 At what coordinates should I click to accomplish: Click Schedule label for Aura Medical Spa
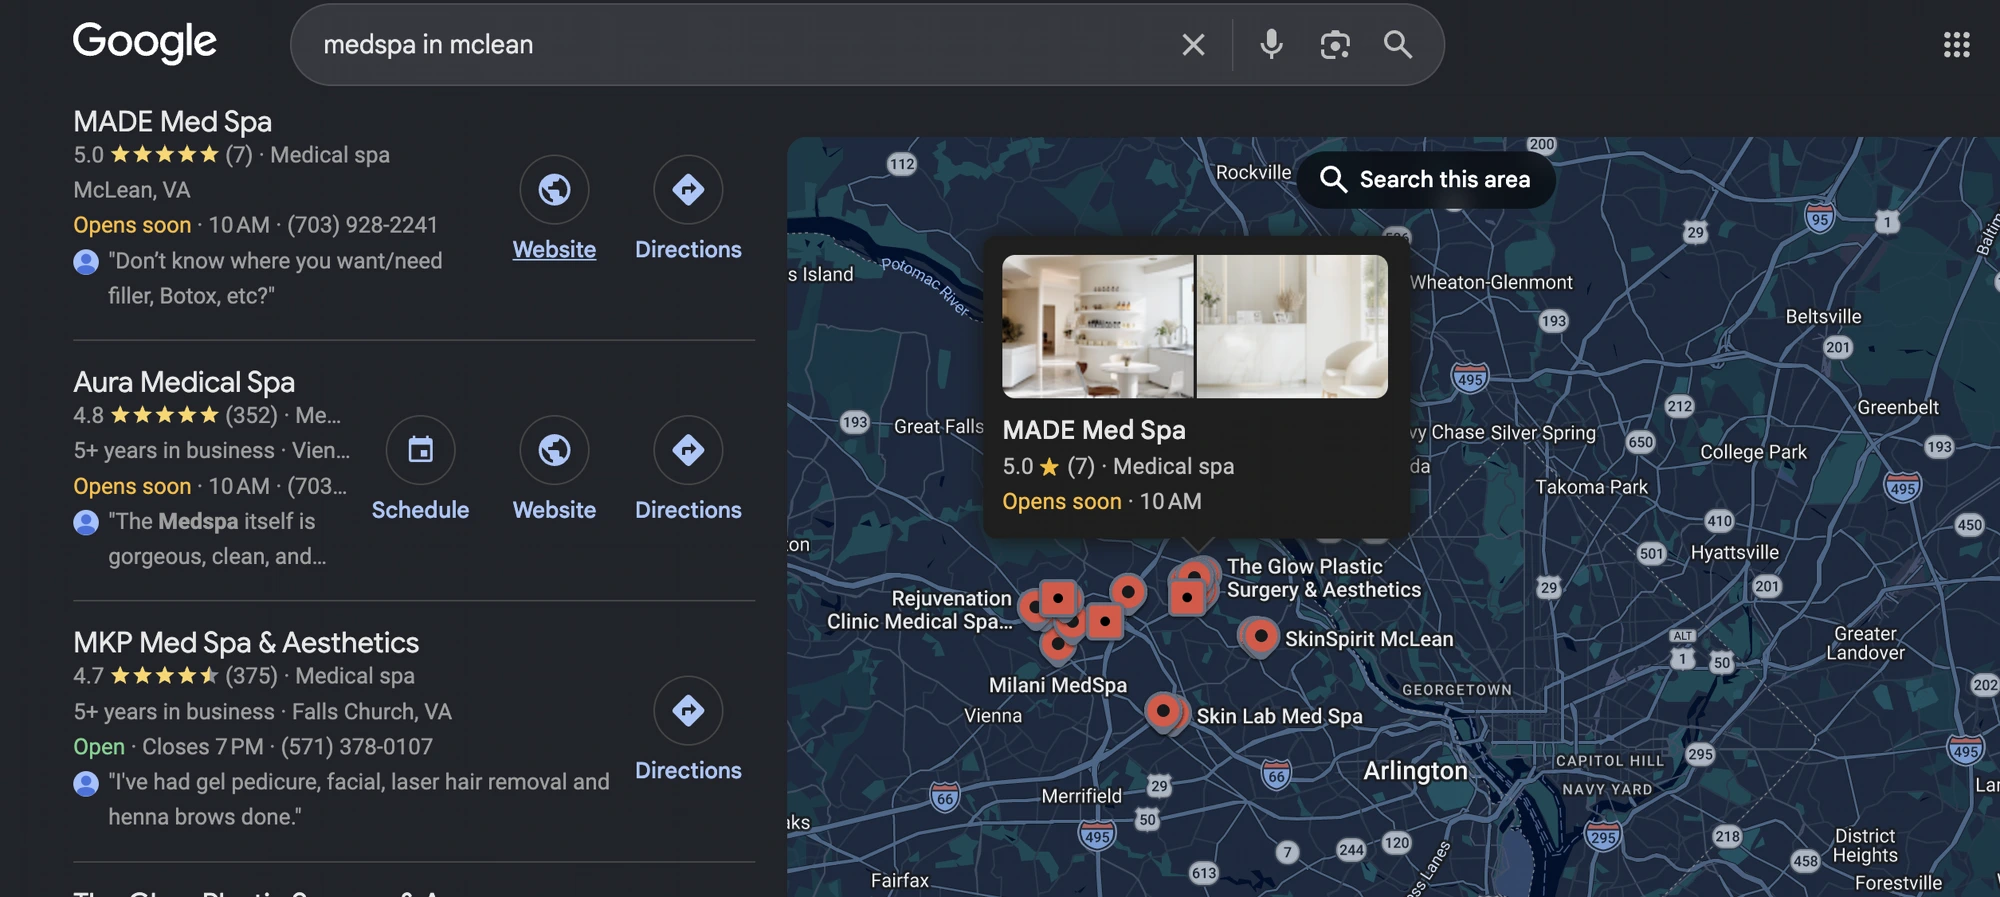coord(420,510)
